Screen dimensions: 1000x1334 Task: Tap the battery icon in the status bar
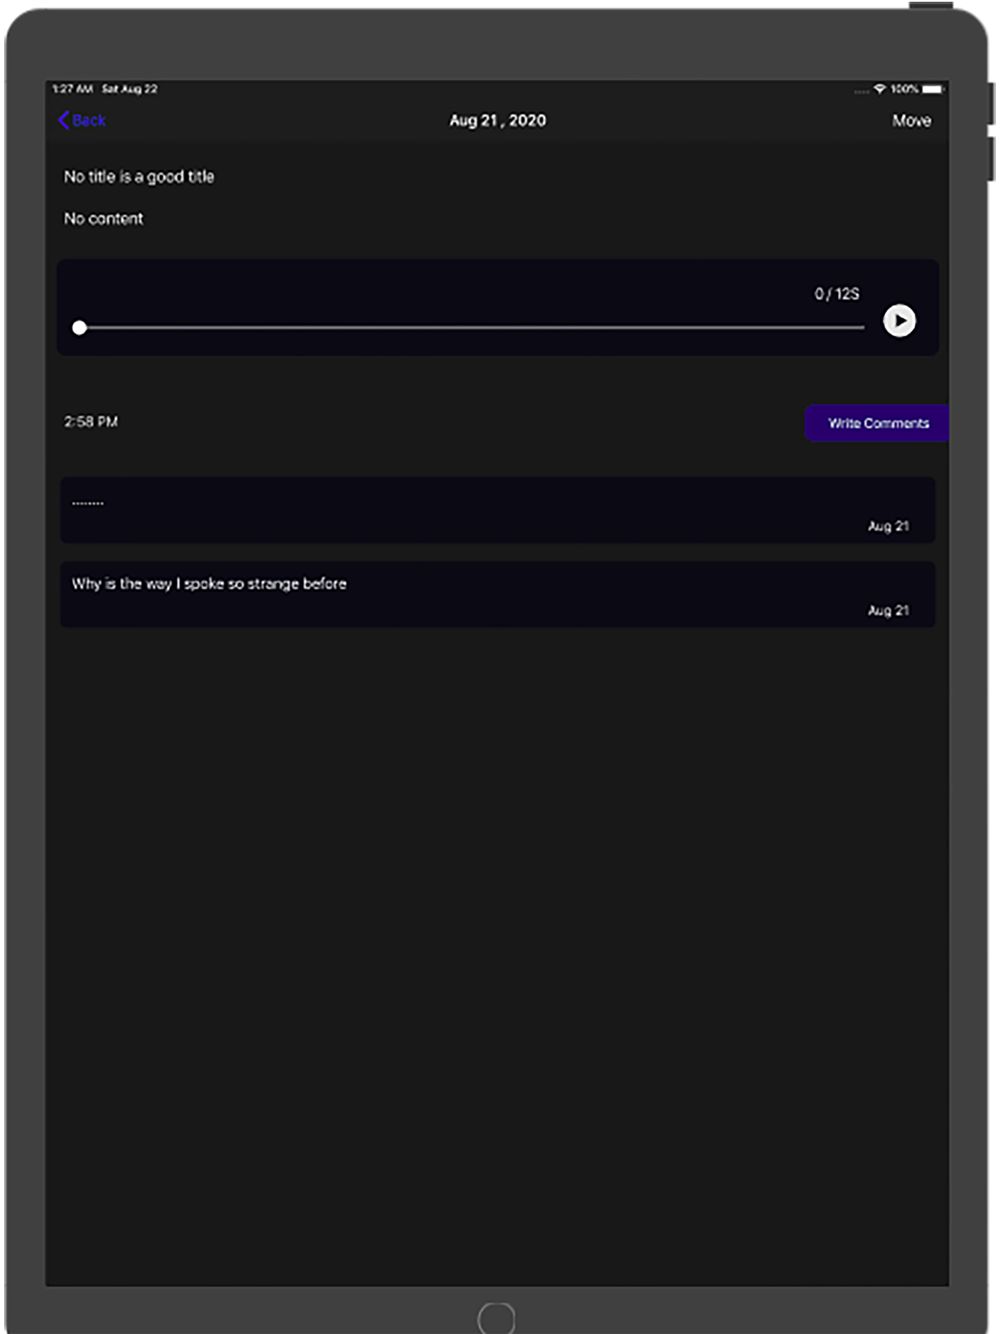click(933, 89)
